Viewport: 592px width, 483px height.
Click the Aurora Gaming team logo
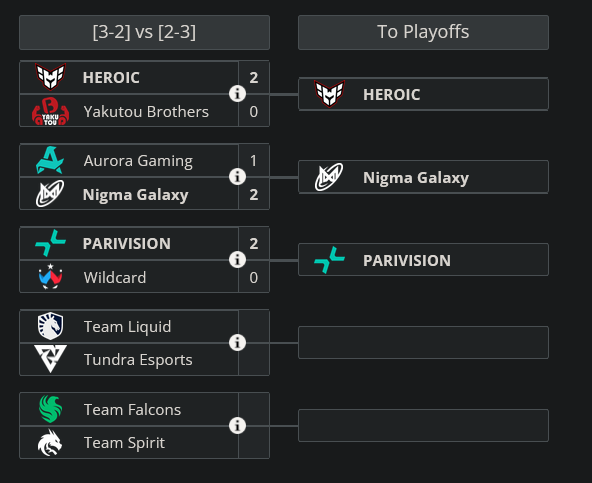[50, 160]
